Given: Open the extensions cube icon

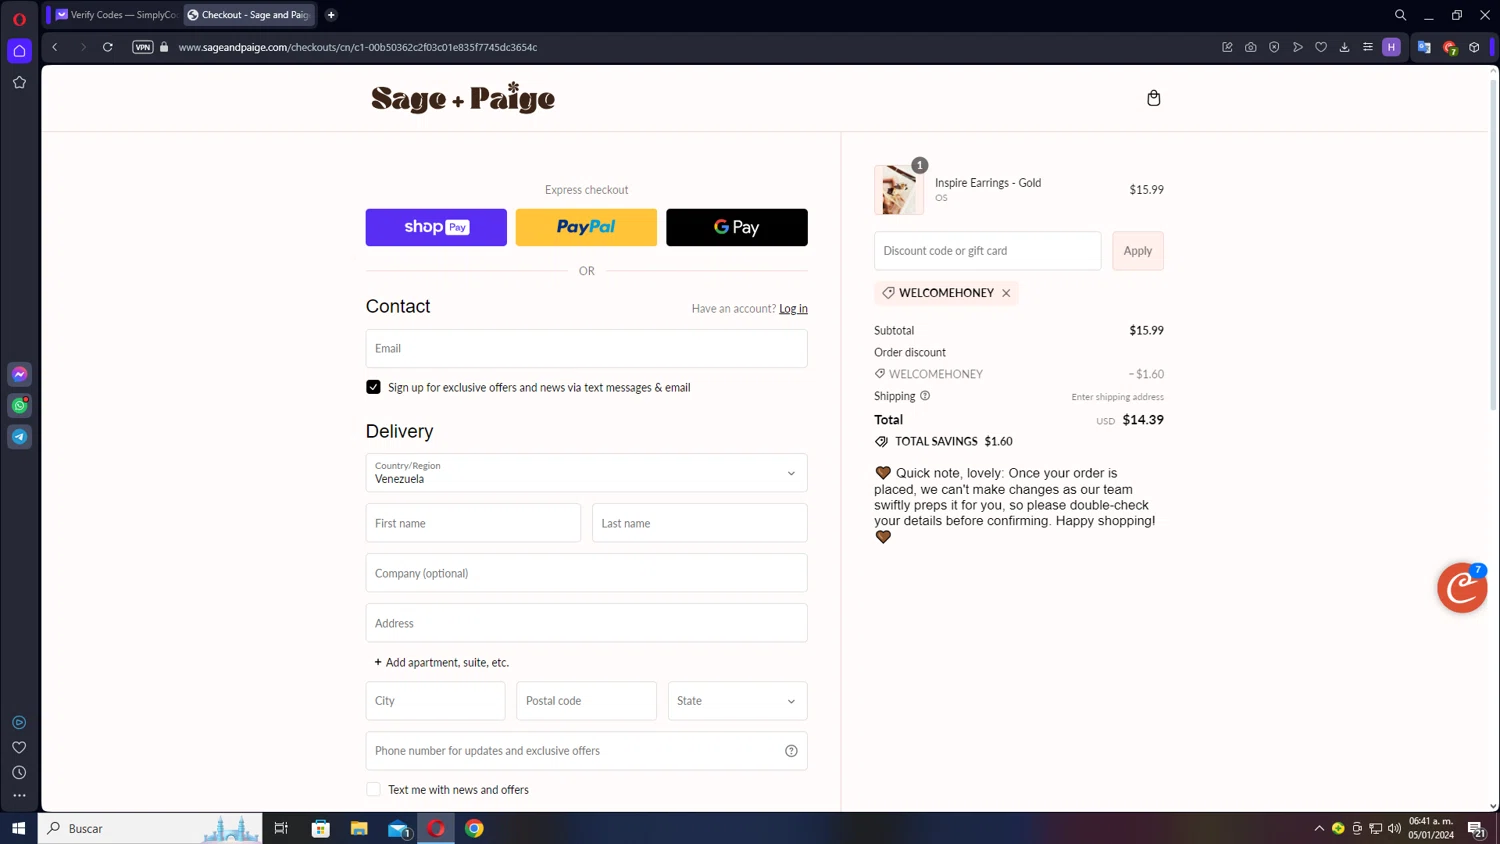Looking at the screenshot, I should click(1474, 47).
